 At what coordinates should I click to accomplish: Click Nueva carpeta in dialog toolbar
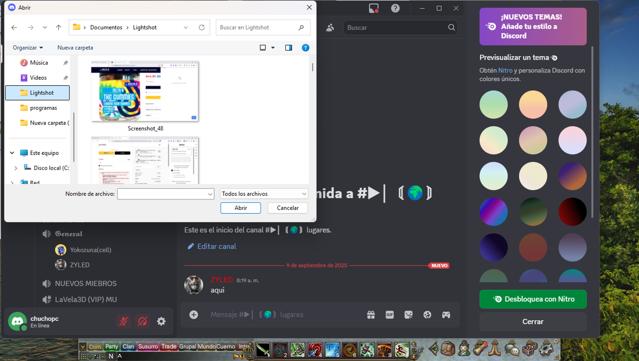pyautogui.click(x=75, y=48)
